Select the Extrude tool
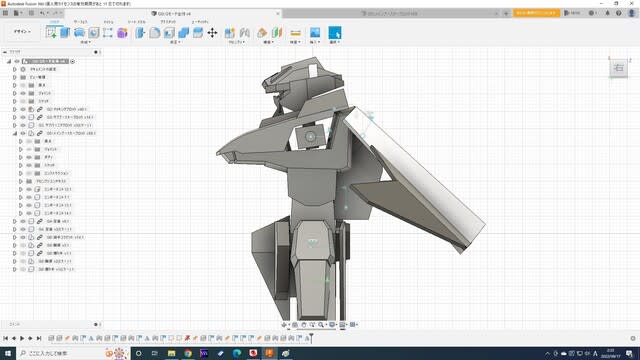The width and height of the screenshot is (640, 360). coord(65,33)
